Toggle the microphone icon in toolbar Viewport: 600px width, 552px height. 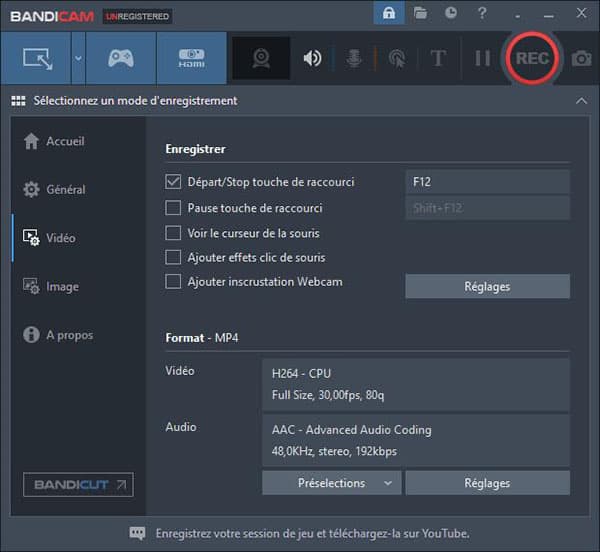pos(354,58)
